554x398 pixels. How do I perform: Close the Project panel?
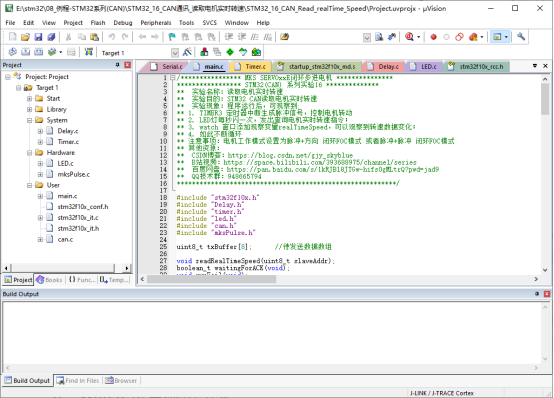pyautogui.click(x=128, y=65)
